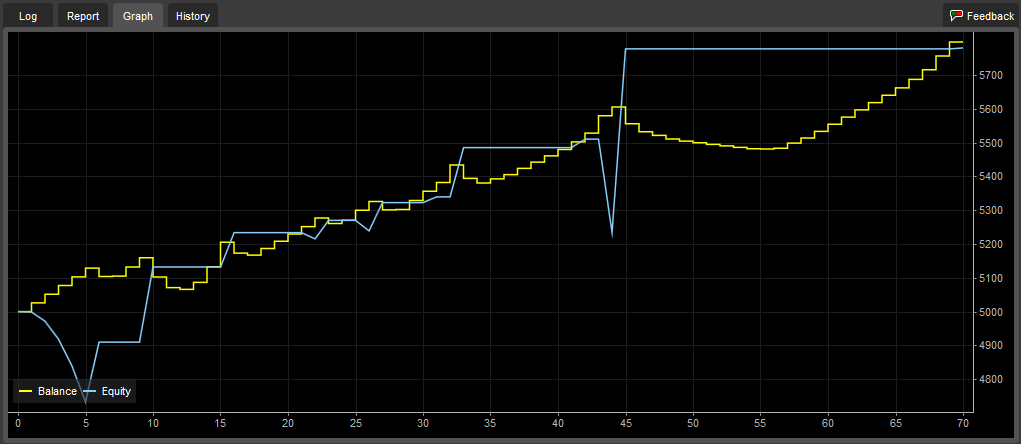1021x444 pixels.
Task: Open the Report tab
Action: 83,16
